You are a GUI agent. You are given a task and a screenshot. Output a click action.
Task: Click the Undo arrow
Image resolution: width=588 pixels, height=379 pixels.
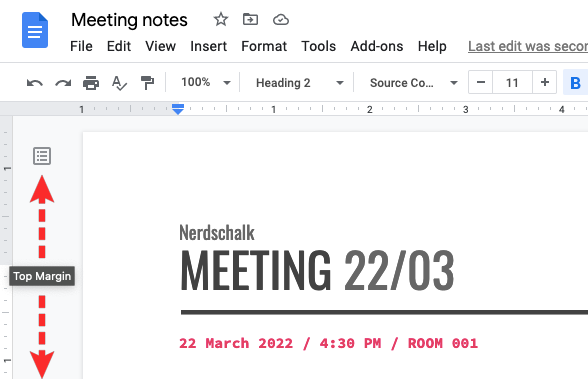click(35, 83)
